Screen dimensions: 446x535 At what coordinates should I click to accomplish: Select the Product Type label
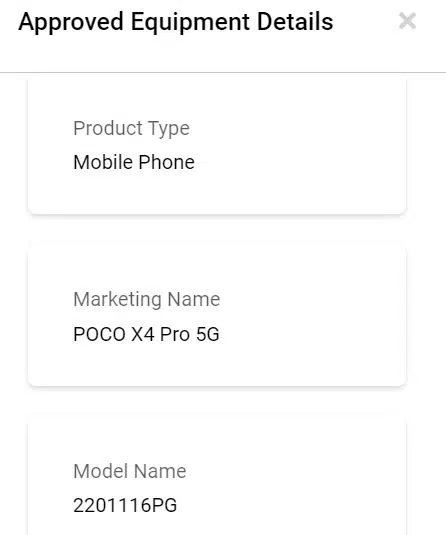(131, 129)
